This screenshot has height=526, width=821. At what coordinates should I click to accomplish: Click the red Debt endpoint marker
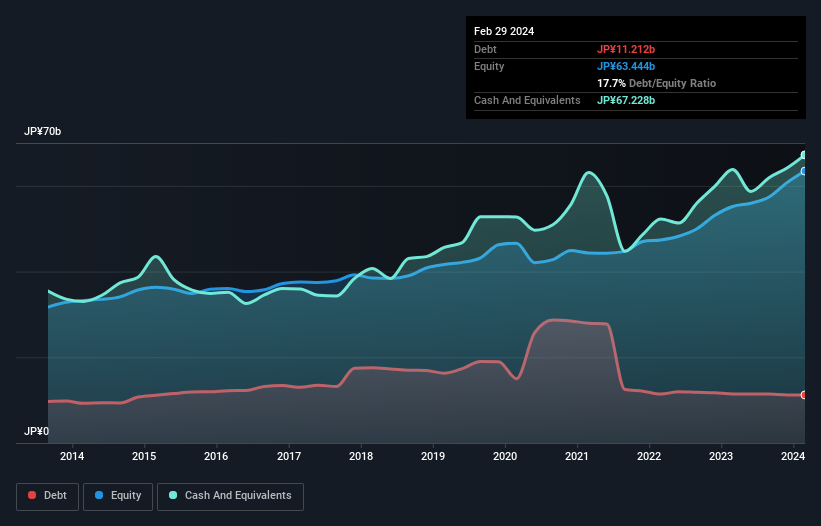coord(804,395)
